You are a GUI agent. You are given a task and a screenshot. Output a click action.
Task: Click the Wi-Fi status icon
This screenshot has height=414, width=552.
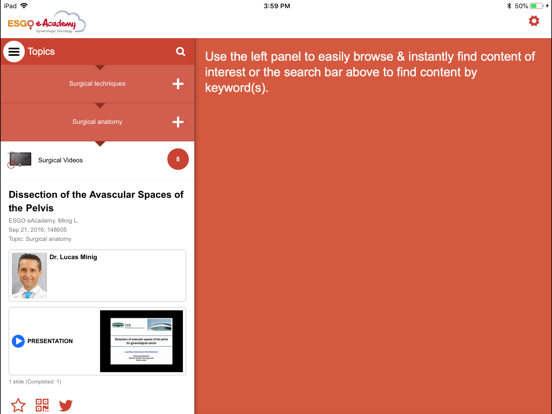[24, 6]
